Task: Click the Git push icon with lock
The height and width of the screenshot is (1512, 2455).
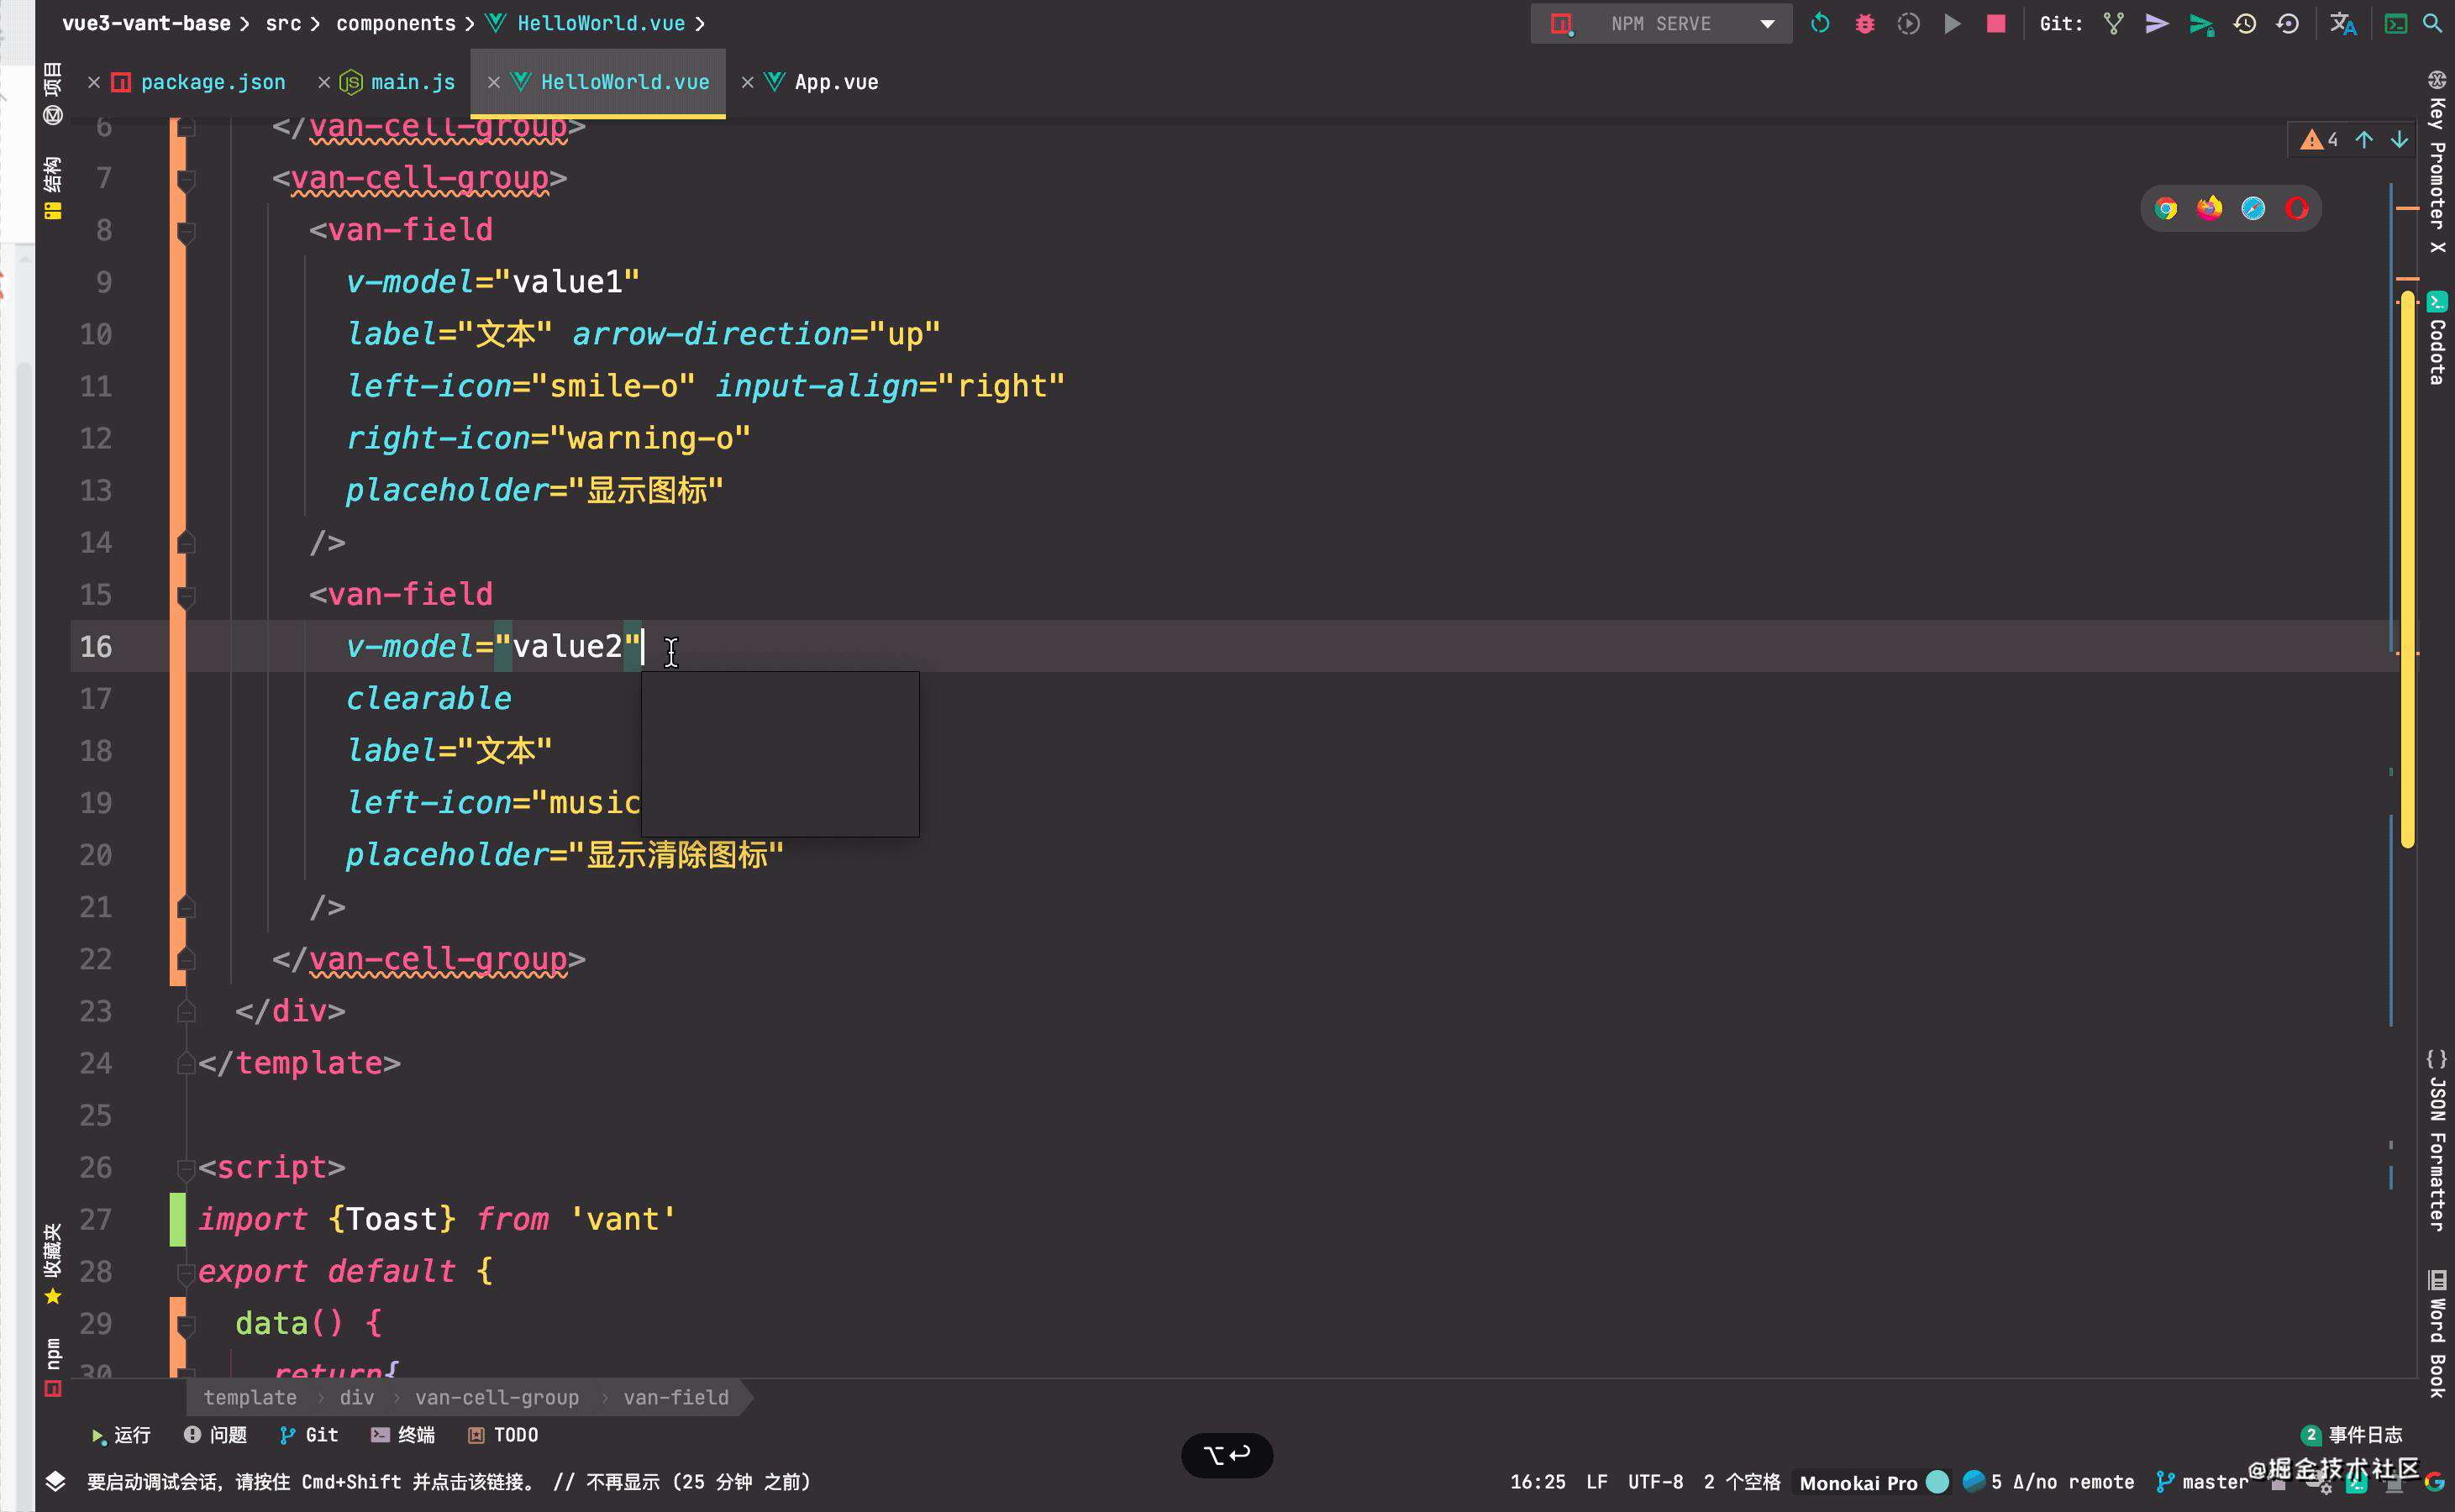Action: [x=2201, y=24]
